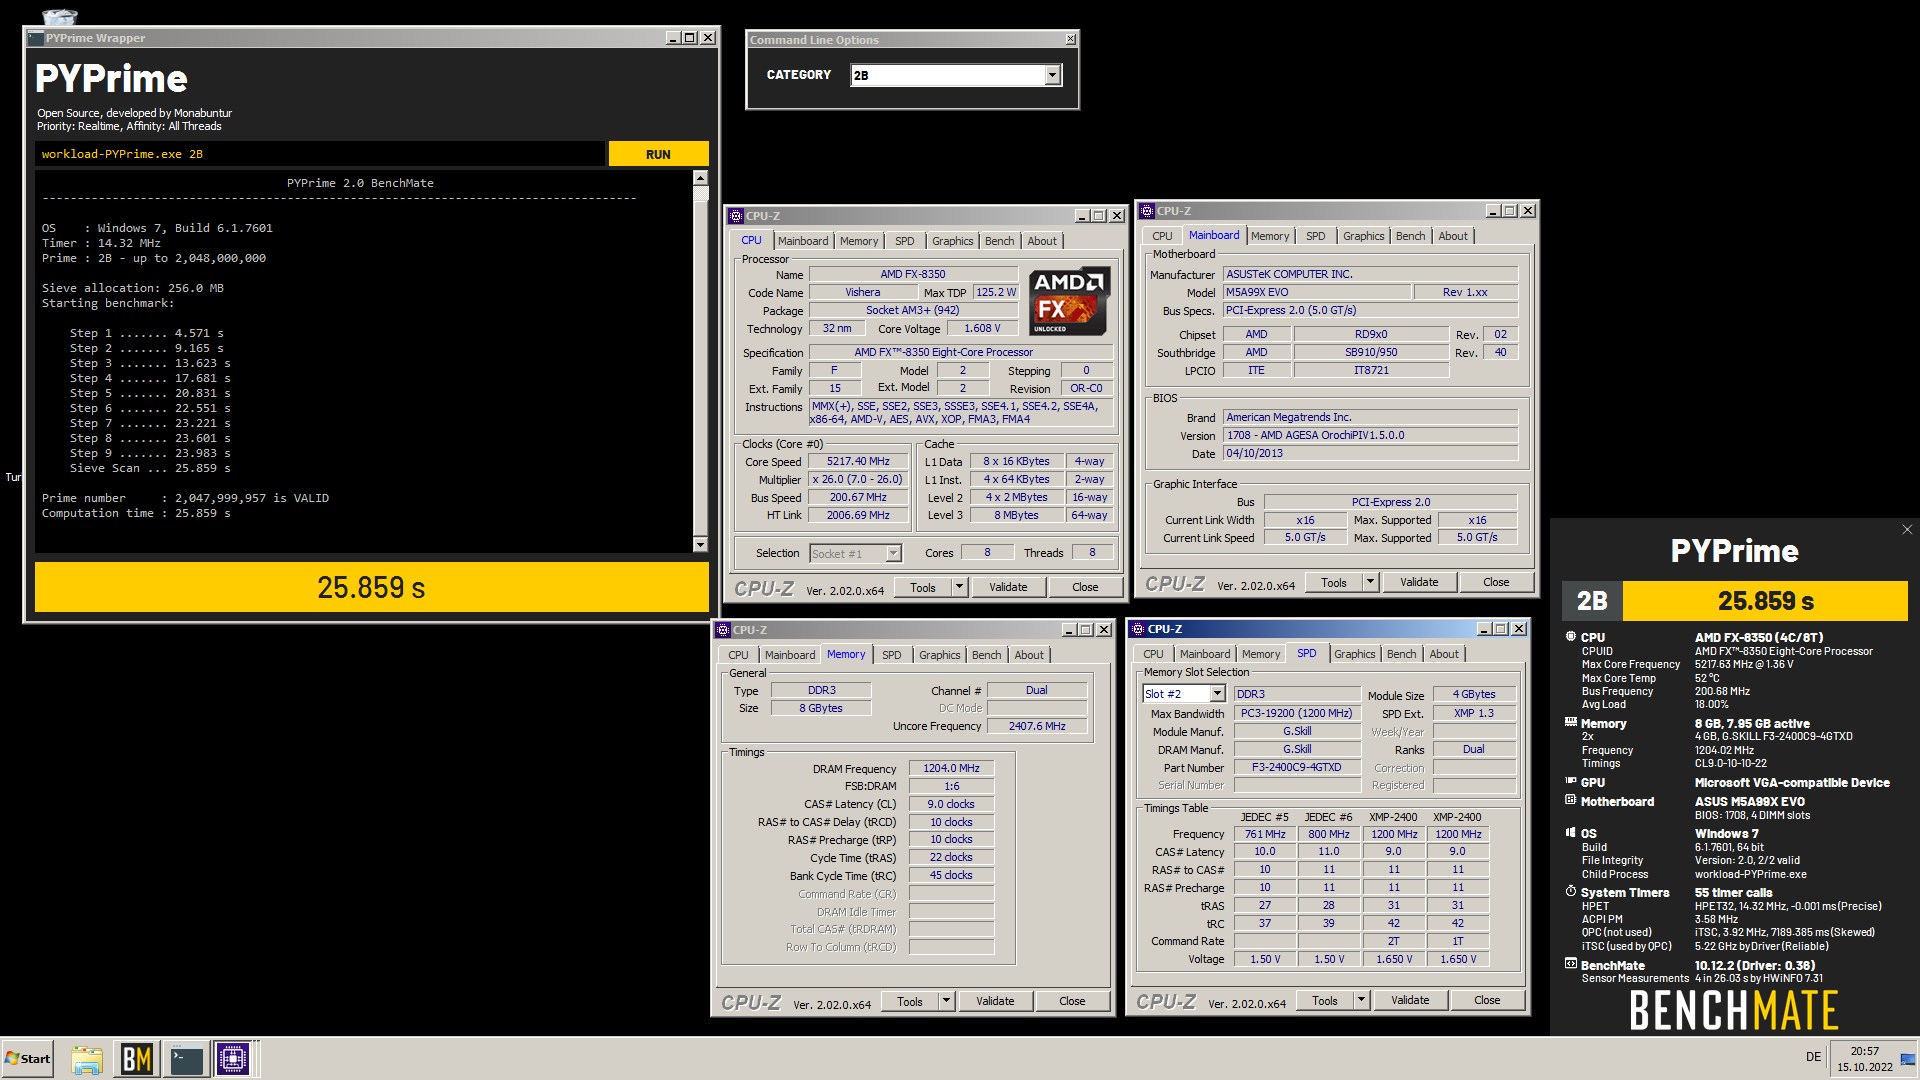Expand Tools dropdown arrow in CPU-Z SPD window
This screenshot has width=1920, height=1080.
point(1361,1000)
